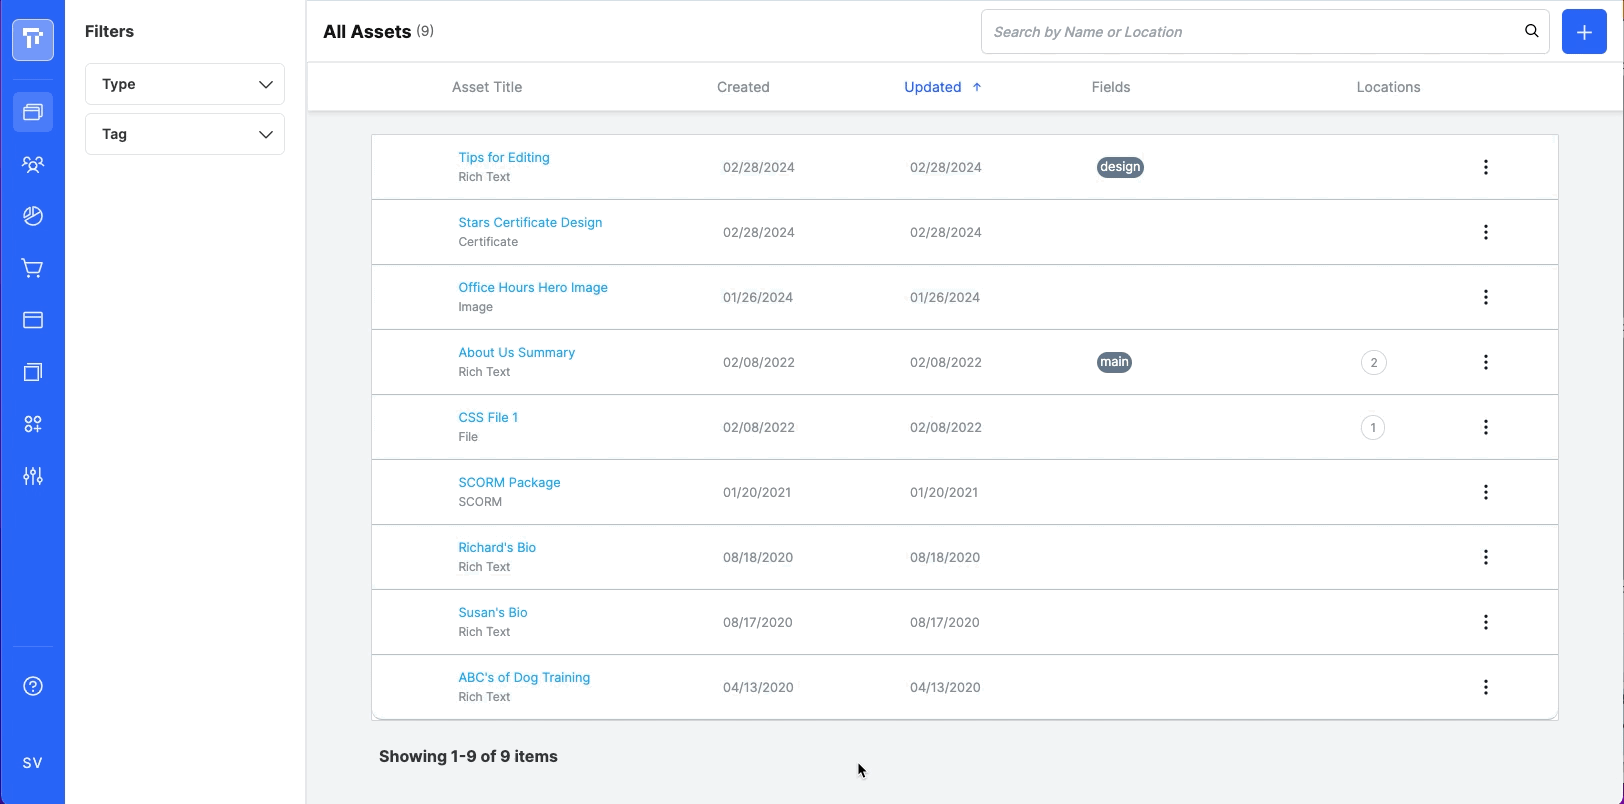Open the apps grid sidebar icon
Viewport: 1624px width, 804px height.
point(33,424)
